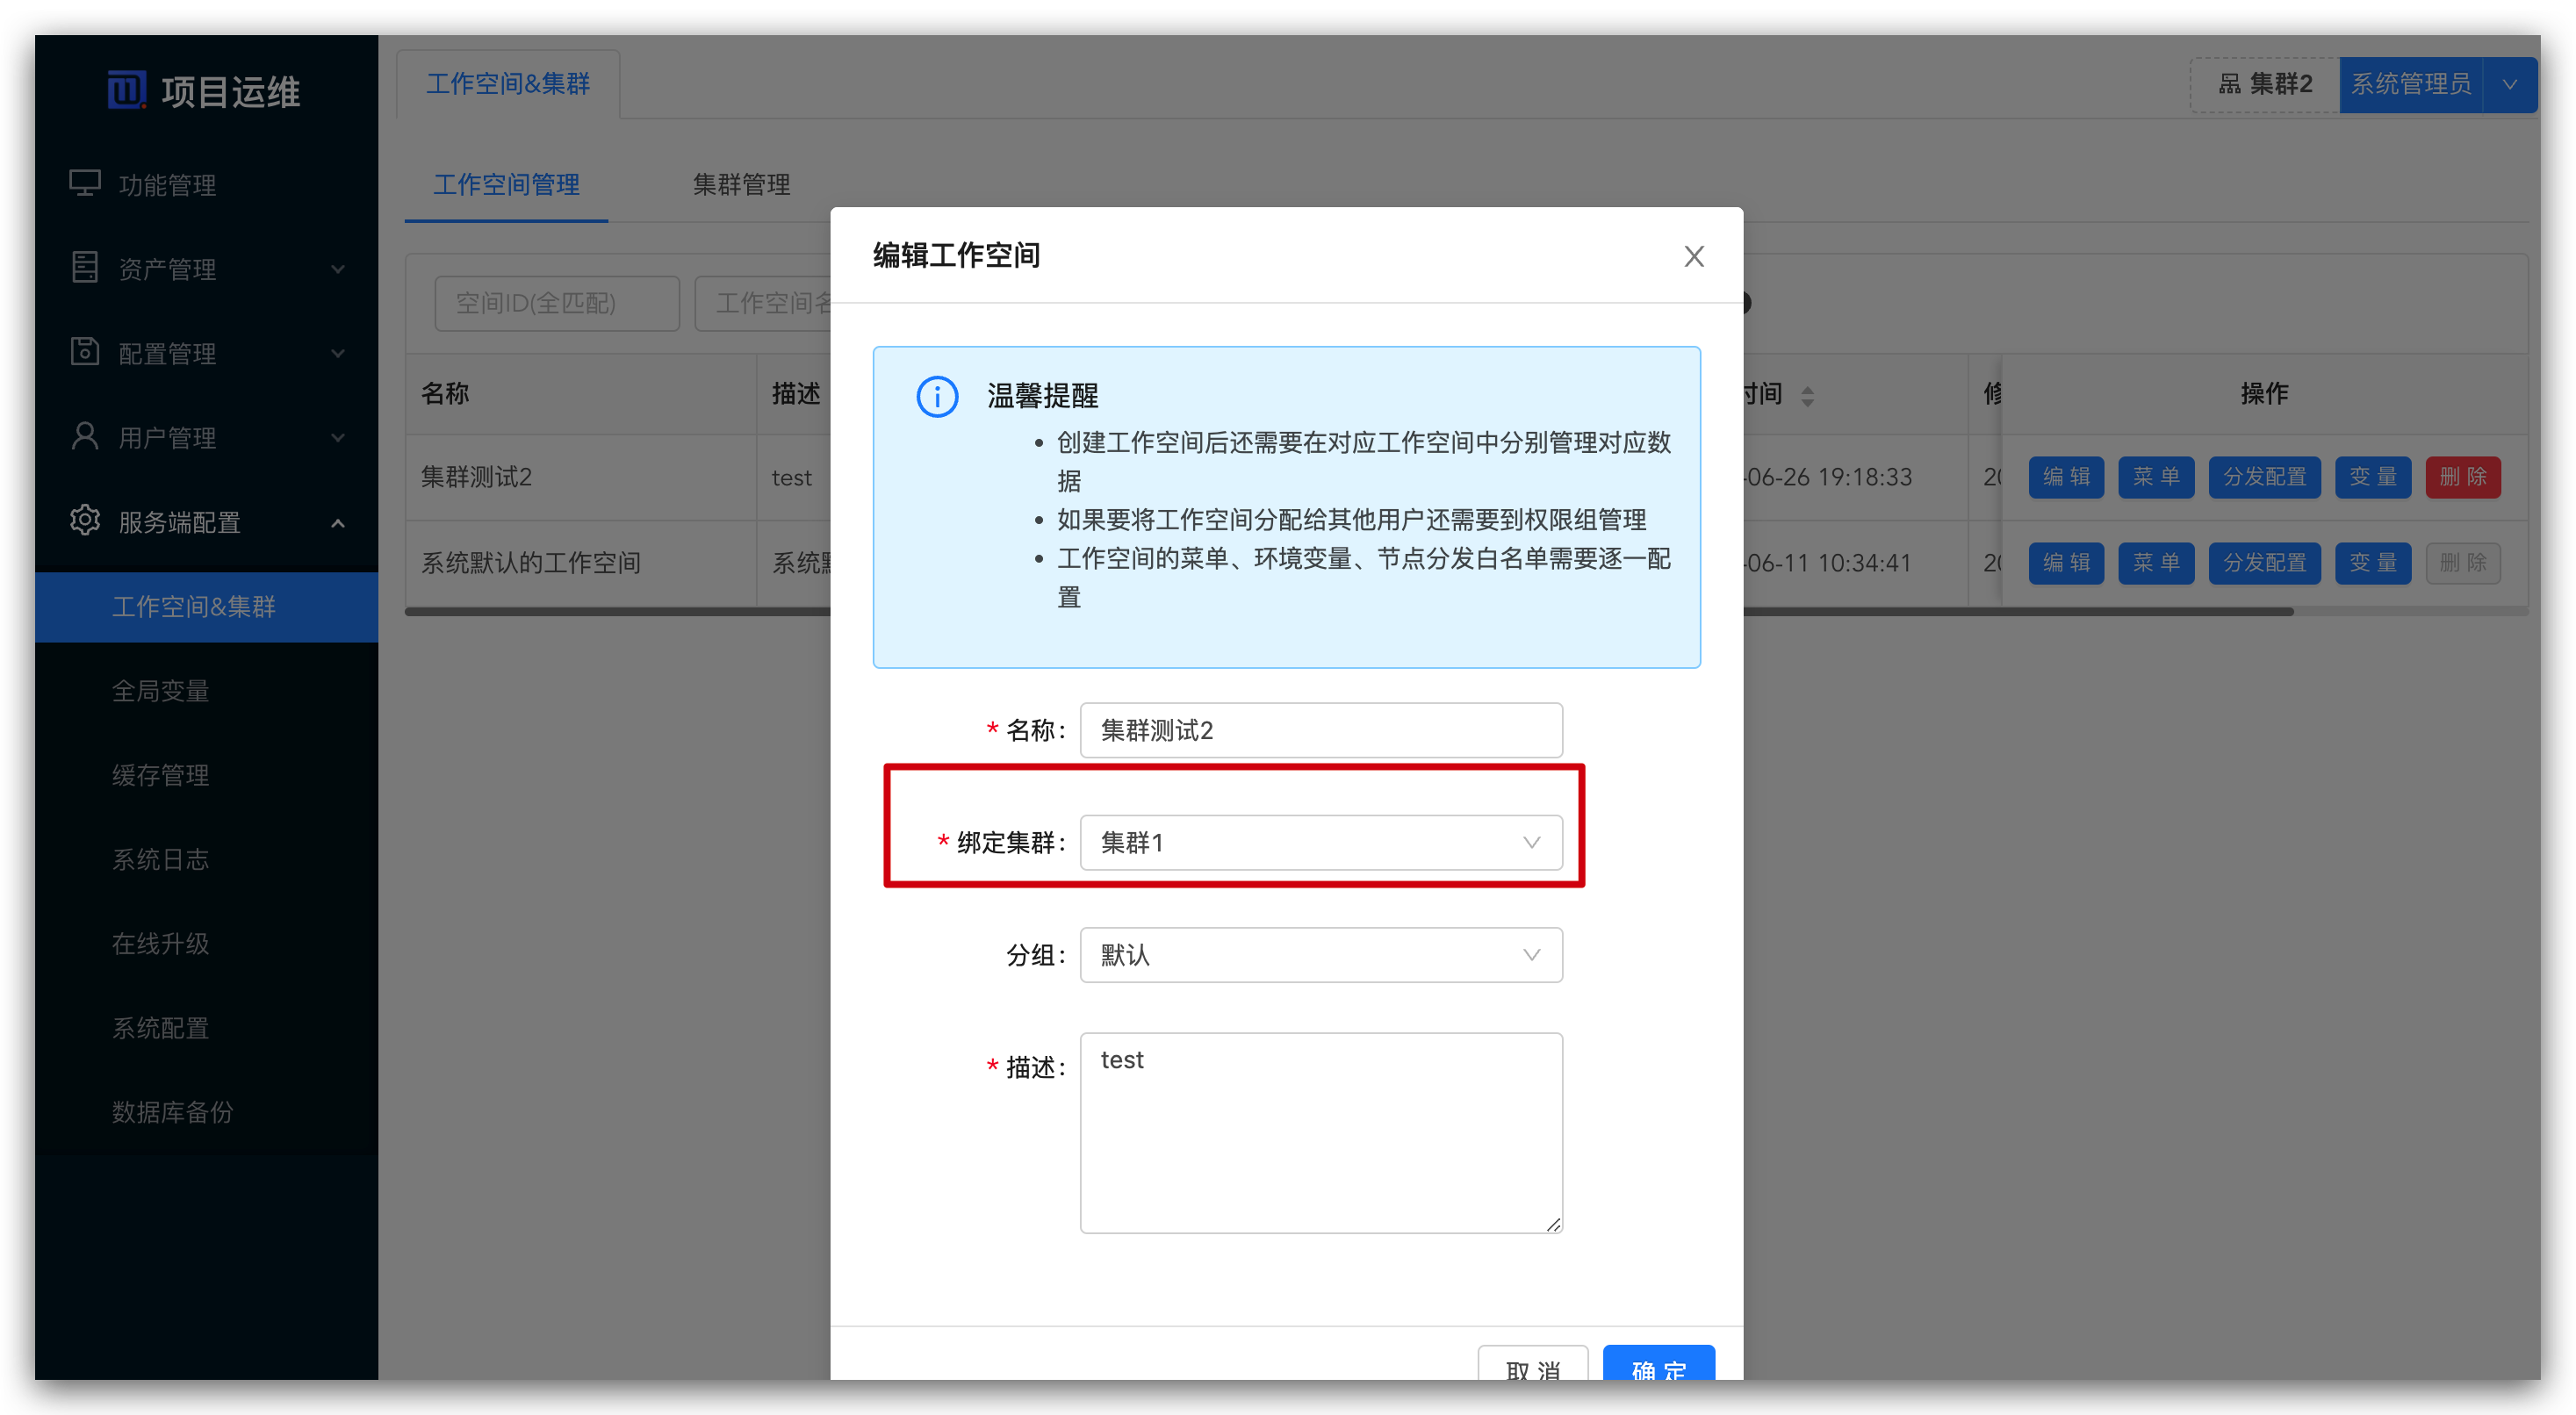Toggle the 时间 column sort order
Viewport: 2576px width, 1415px height.
click(1808, 394)
